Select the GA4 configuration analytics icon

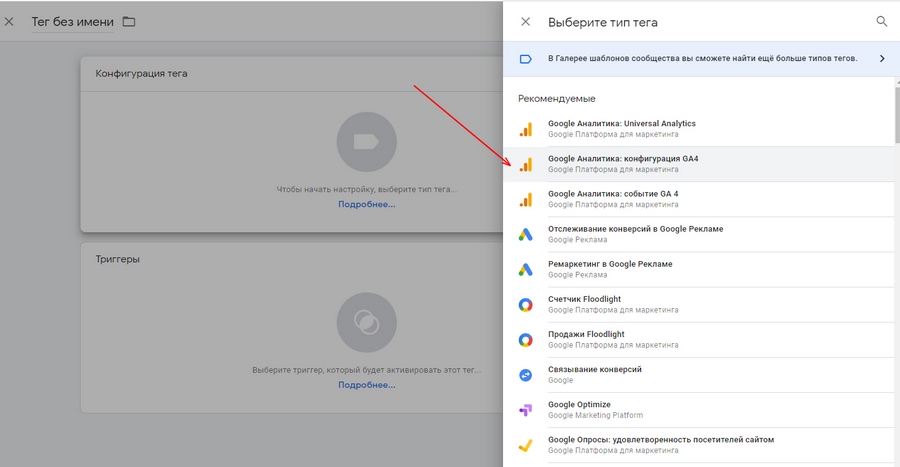point(525,164)
